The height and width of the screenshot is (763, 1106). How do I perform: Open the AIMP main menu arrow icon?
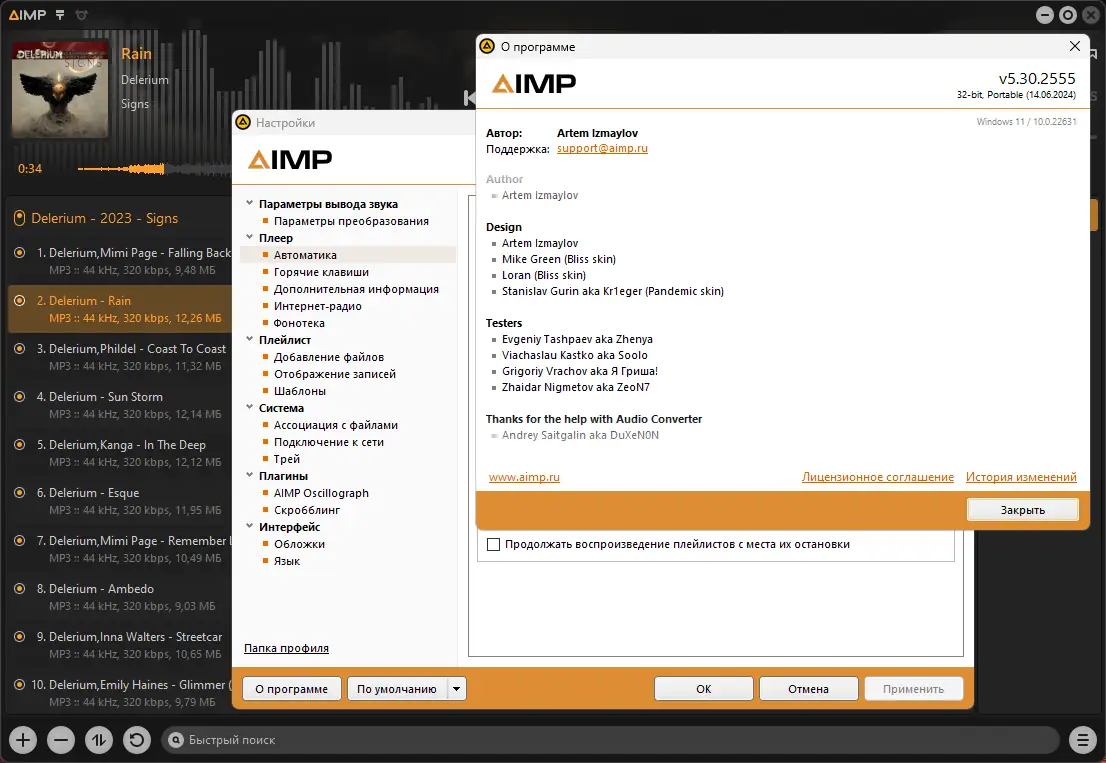[x=60, y=15]
